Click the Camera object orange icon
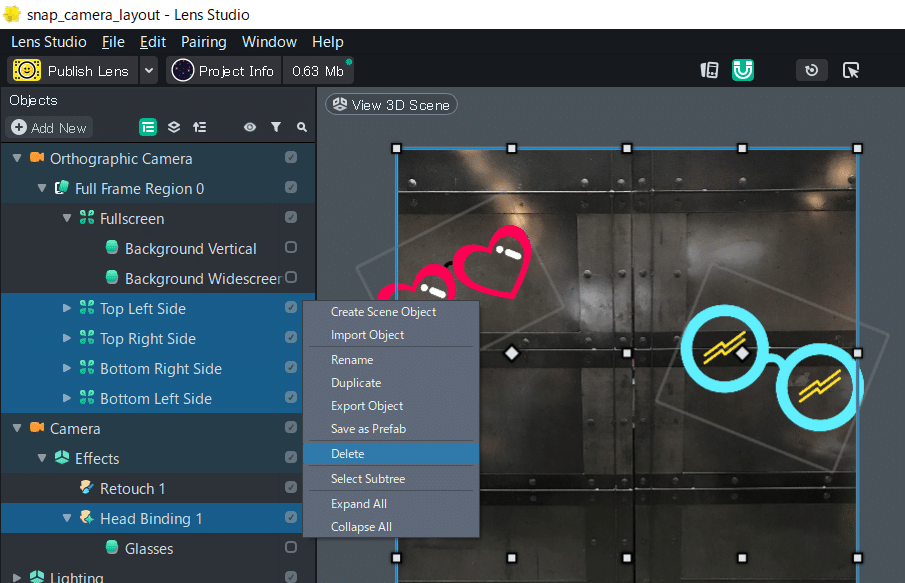The image size is (905, 583). pos(37,428)
